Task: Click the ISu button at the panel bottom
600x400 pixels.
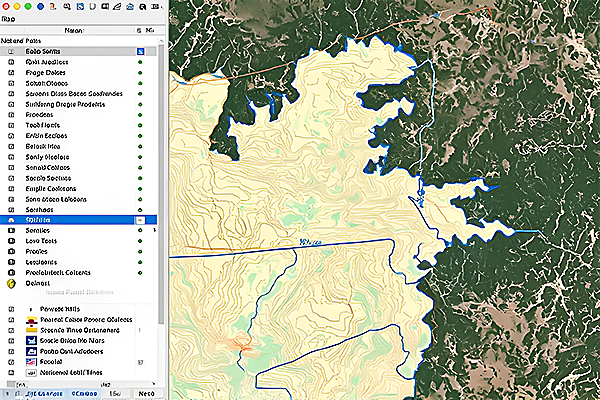Action: click(113, 393)
